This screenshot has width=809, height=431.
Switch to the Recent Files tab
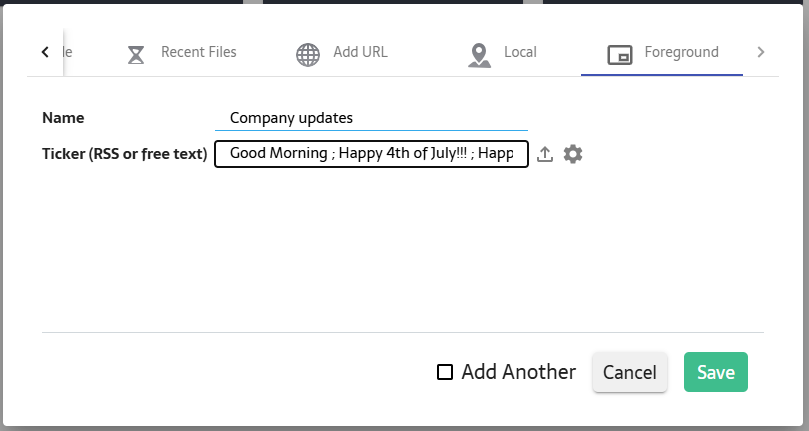198,52
